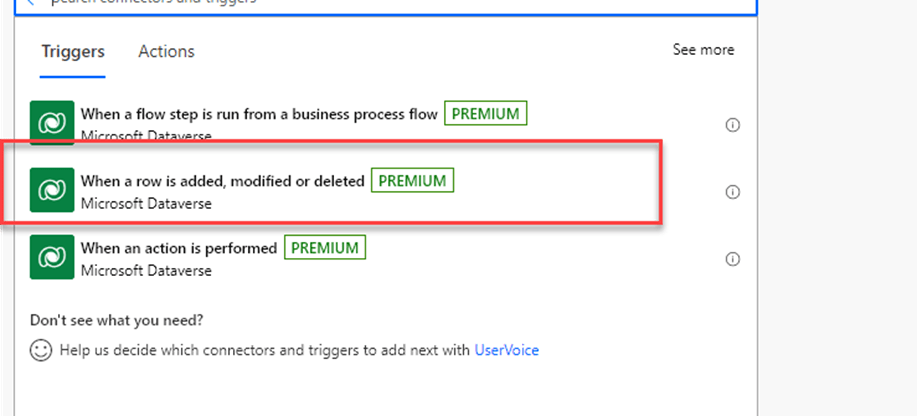Image resolution: width=917 pixels, height=416 pixels.
Task: Click the See more link
Action: coord(703,50)
